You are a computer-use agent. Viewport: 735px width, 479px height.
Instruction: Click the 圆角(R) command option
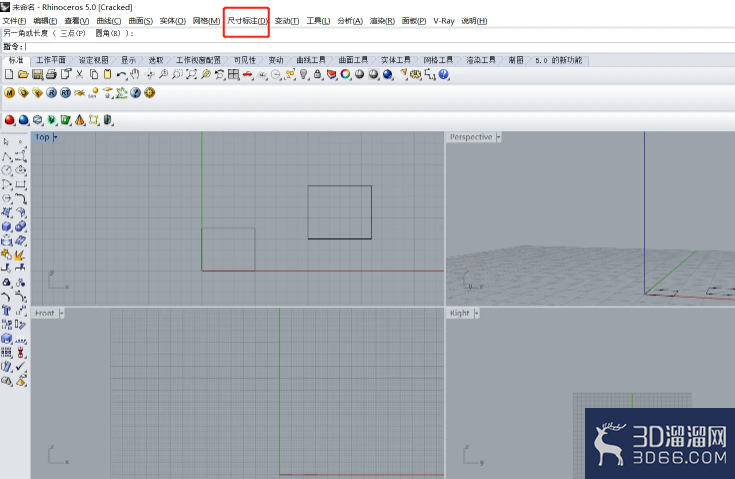(108, 33)
